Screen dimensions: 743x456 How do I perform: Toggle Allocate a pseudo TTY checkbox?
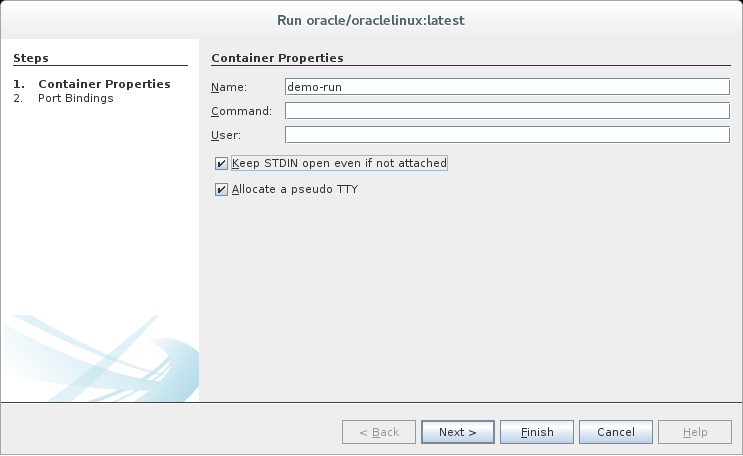click(221, 190)
